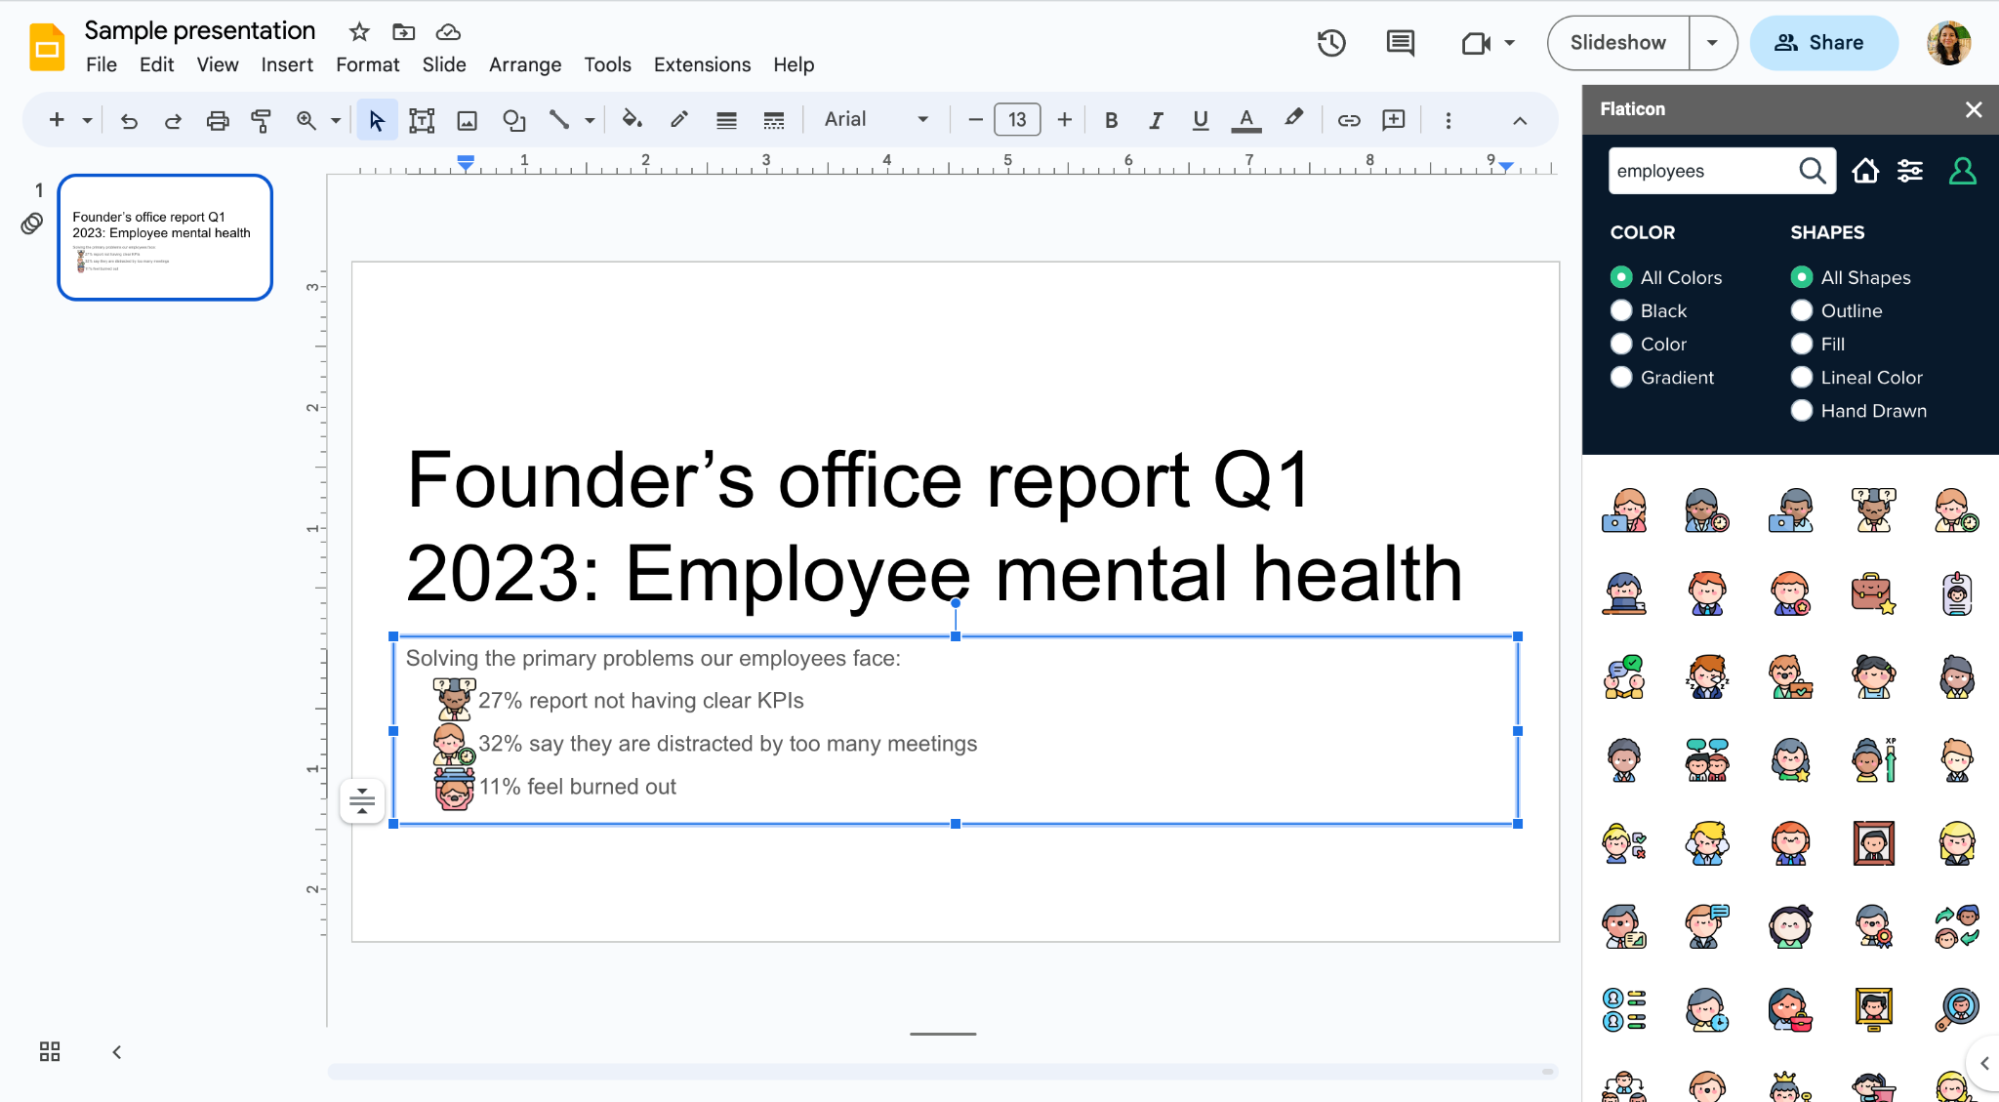1999x1102 pixels.
Task: Open the Format menu
Action: (368, 64)
